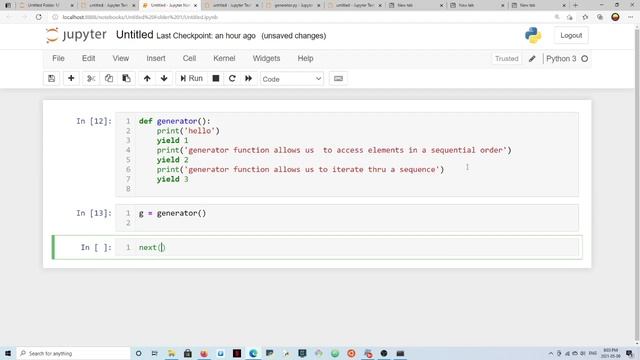Click the yield 3 line of code
Image resolution: width=640 pixels, height=360 pixels.
pyautogui.click(x=172, y=179)
